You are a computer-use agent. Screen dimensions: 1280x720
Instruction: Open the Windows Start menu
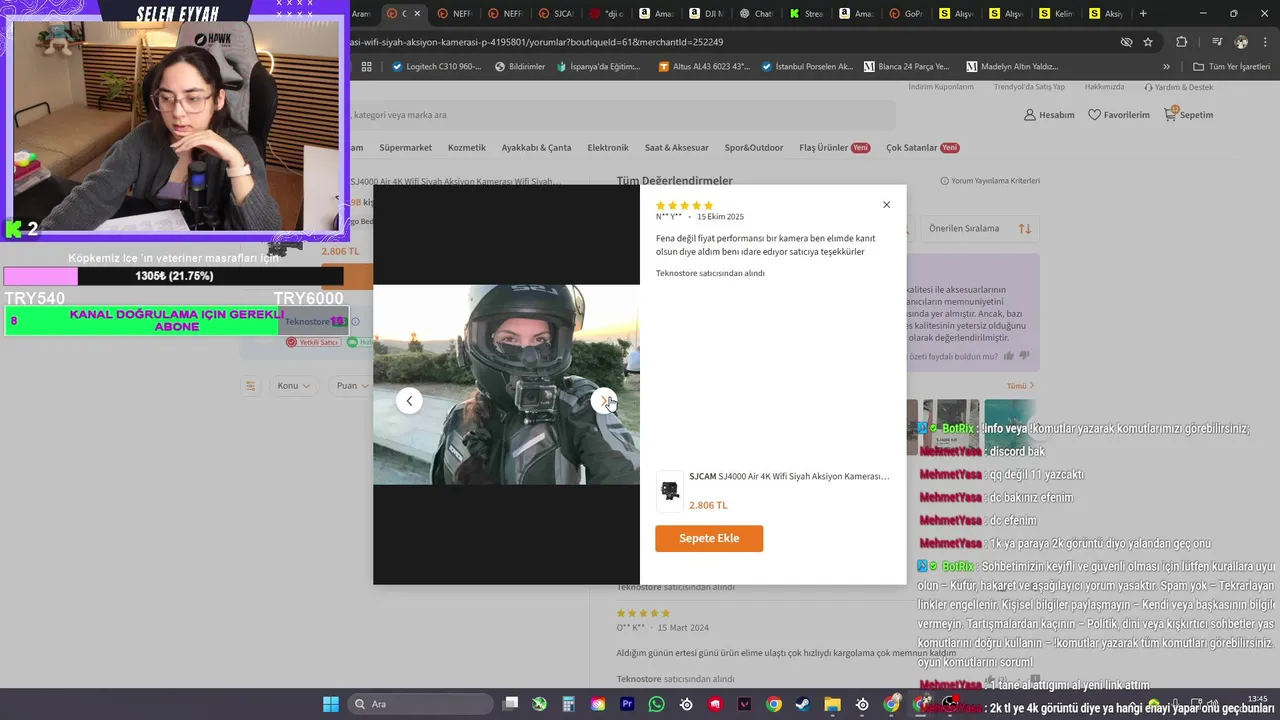click(x=331, y=704)
